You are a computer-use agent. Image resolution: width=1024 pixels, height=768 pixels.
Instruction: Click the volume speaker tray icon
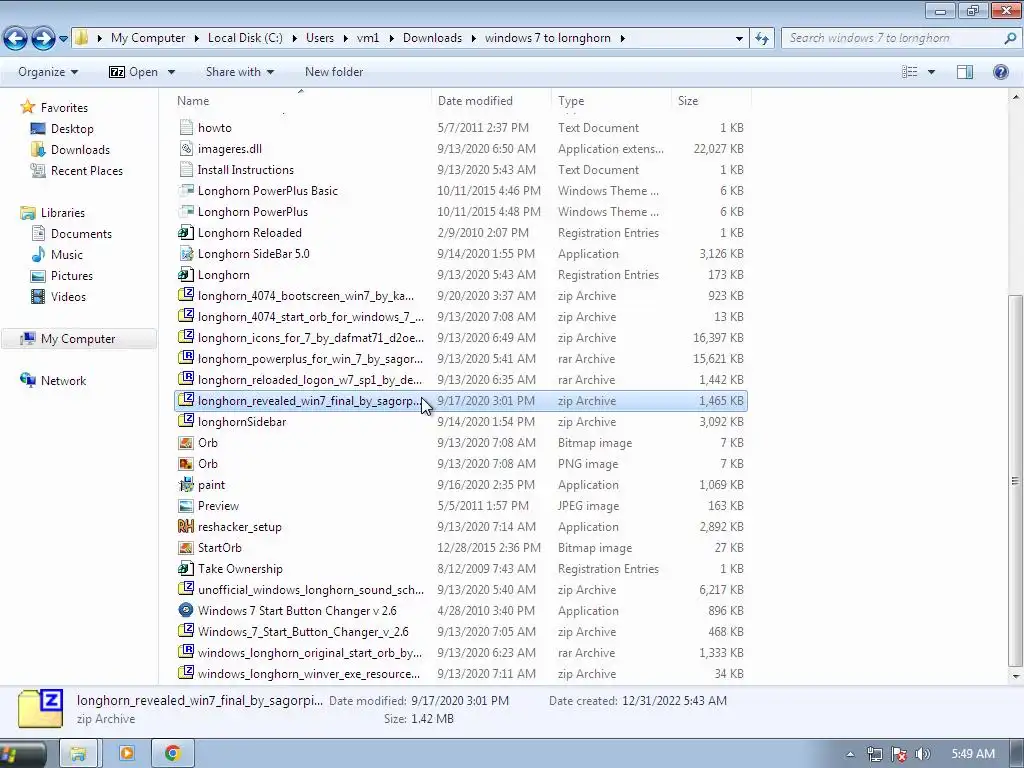[923, 754]
